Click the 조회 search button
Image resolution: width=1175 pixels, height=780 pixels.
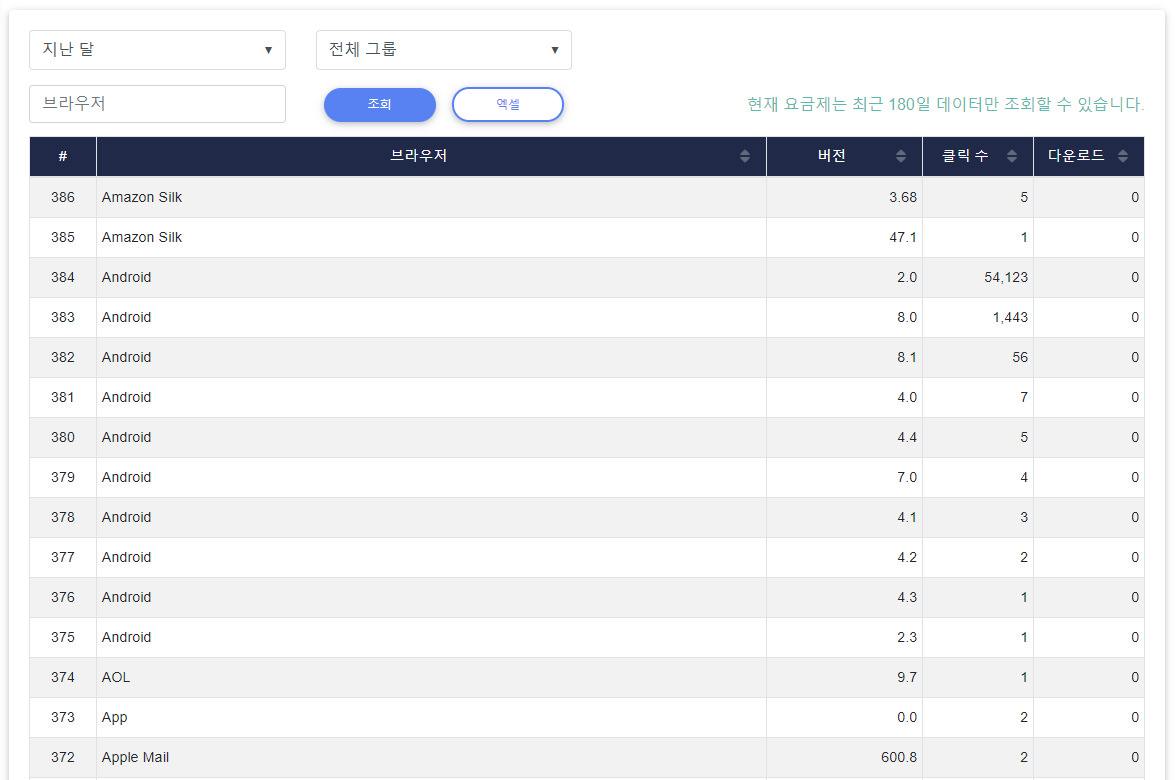click(380, 104)
